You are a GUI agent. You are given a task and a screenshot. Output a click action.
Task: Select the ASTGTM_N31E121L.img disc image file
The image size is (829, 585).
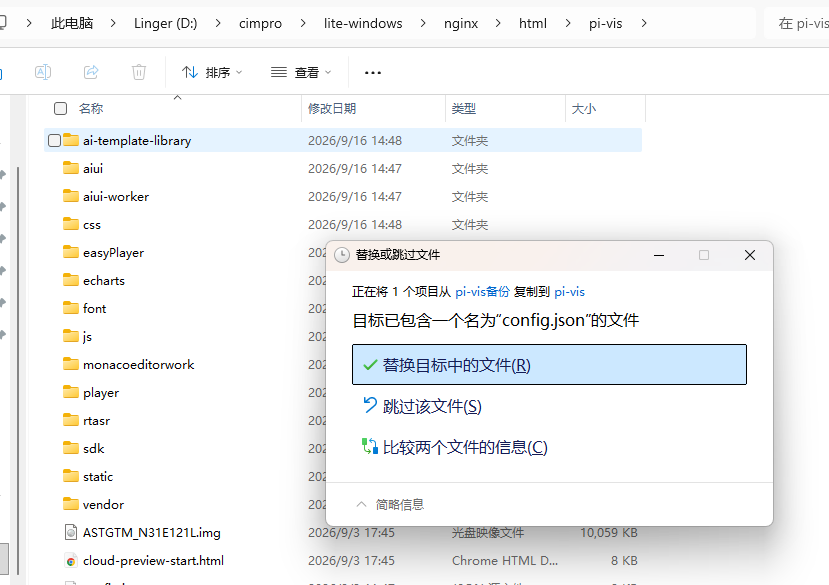(x=151, y=532)
